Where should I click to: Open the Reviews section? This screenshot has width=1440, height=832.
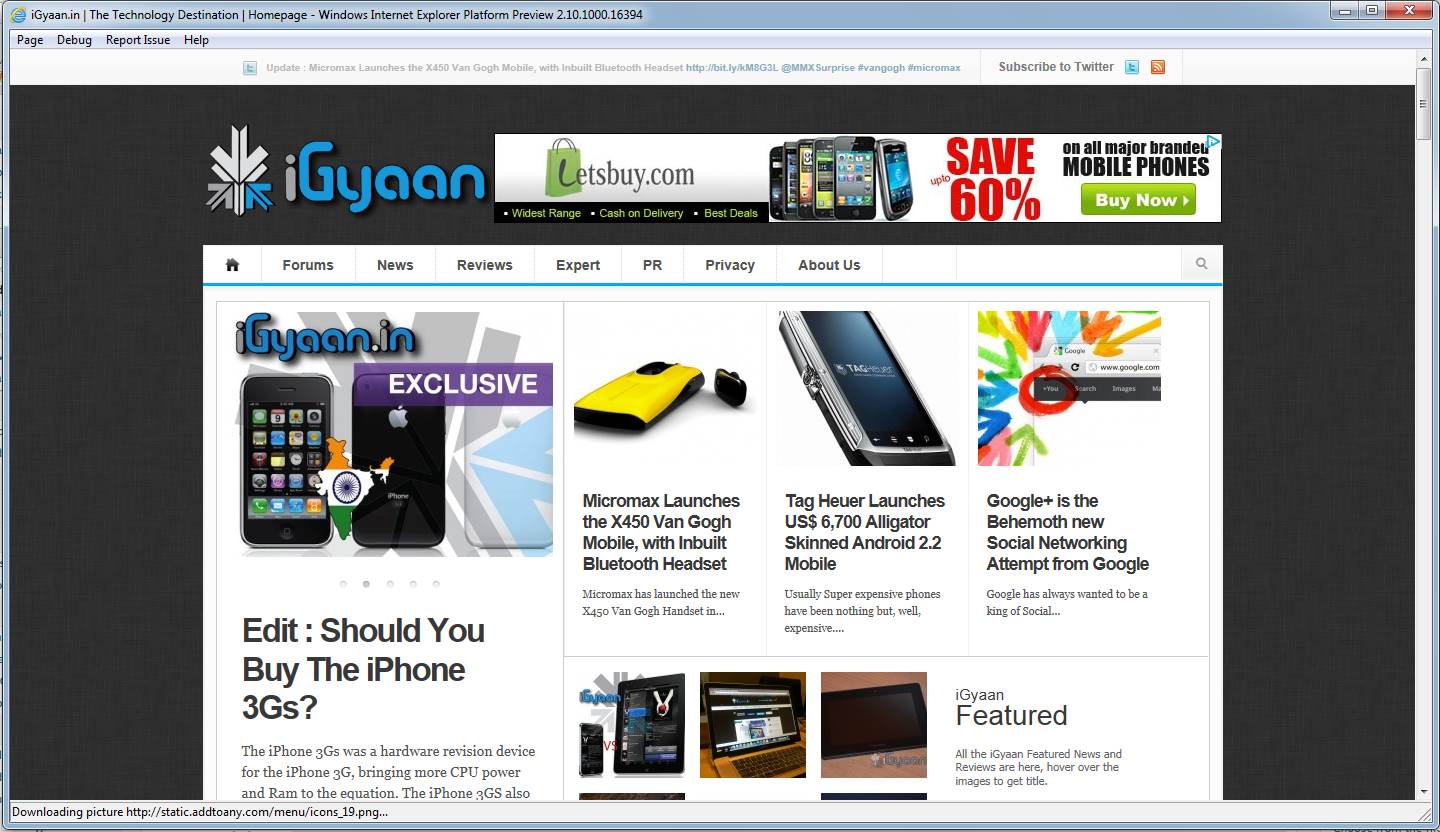tap(484, 264)
